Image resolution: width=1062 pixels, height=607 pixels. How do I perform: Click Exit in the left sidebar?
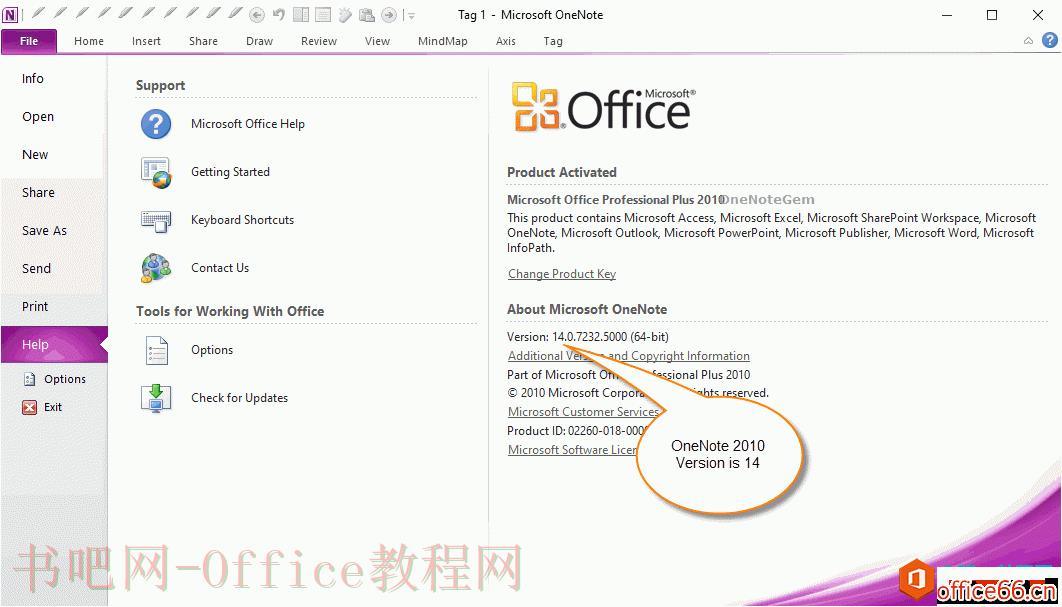point(42,407)
